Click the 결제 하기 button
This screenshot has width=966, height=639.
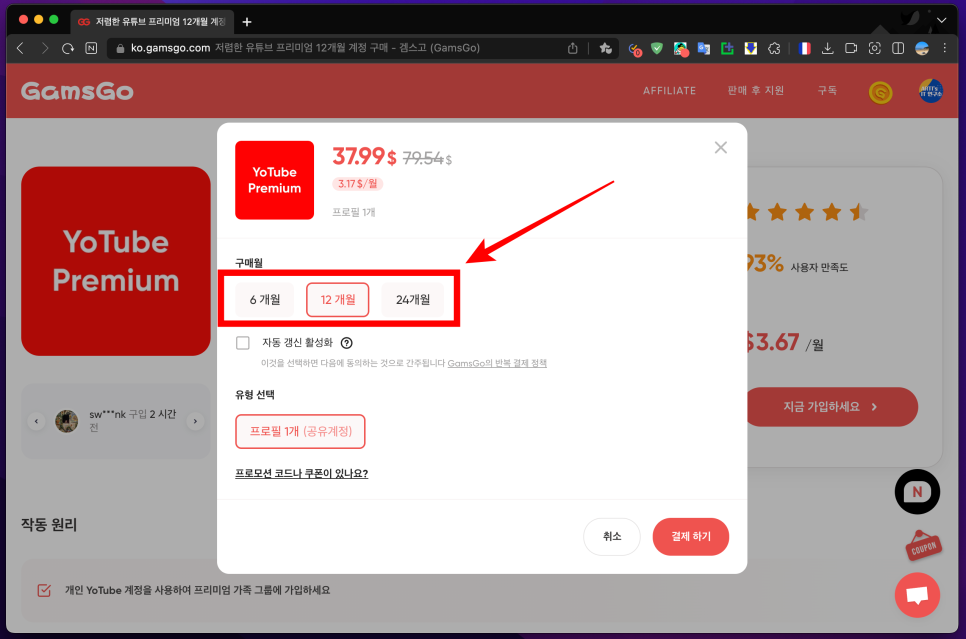coord(691,536)
